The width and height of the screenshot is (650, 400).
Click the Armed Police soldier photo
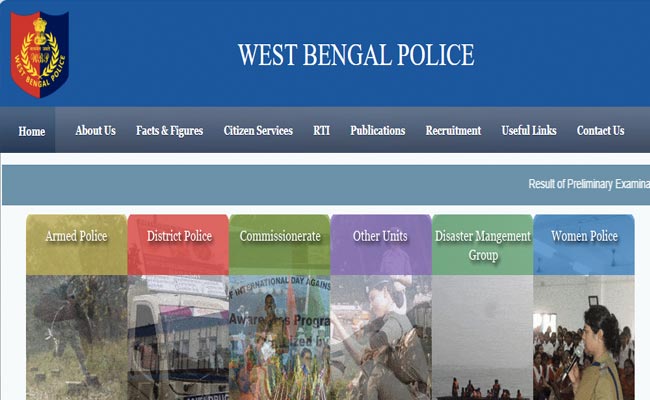[77, 337]
